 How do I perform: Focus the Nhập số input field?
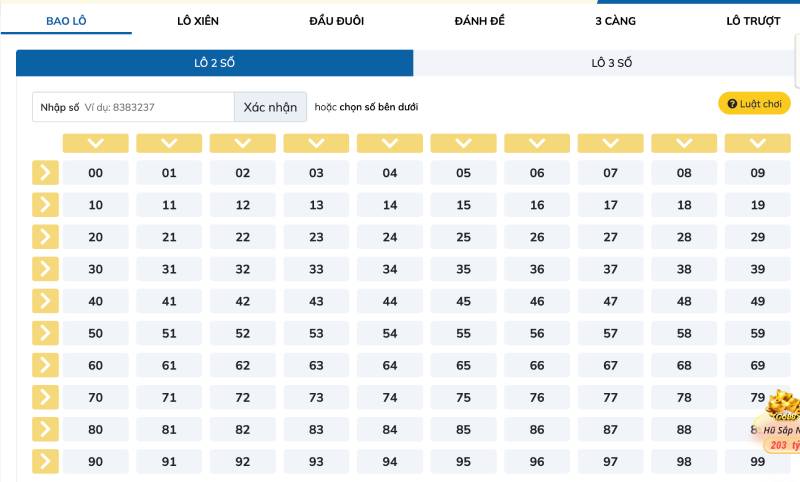point(157,107)
